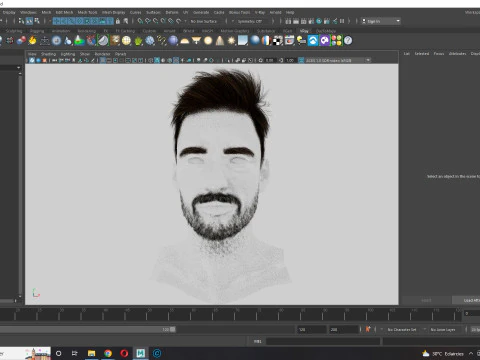Open the Mesh Tools menu

87,12
